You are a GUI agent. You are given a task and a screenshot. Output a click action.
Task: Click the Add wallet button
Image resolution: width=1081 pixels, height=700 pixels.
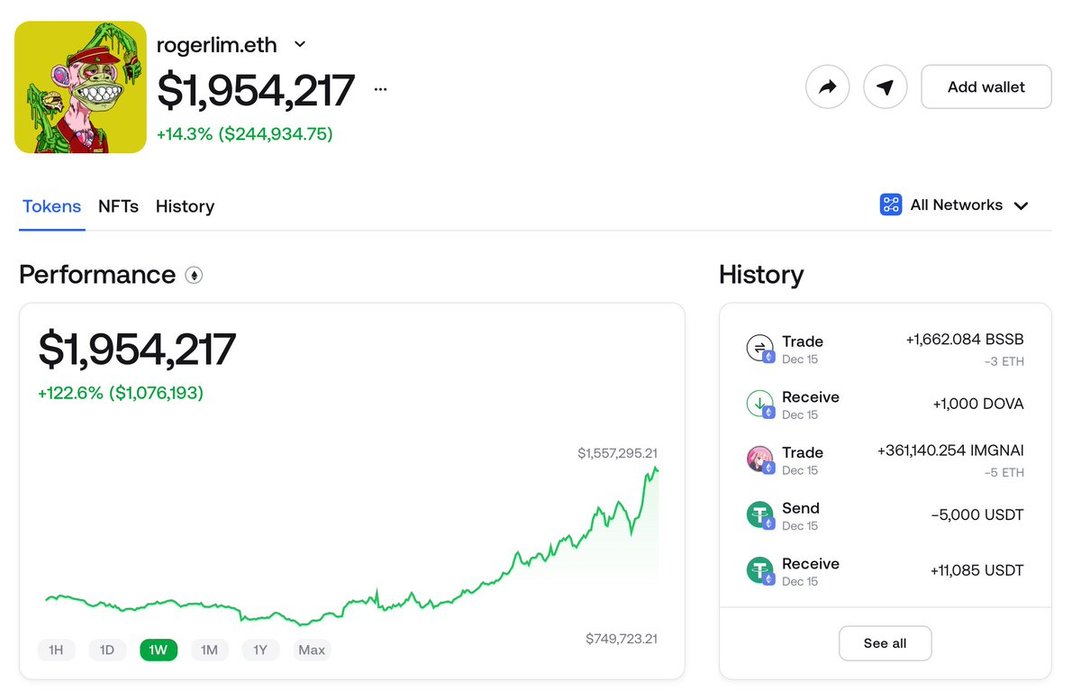[986, 87]
